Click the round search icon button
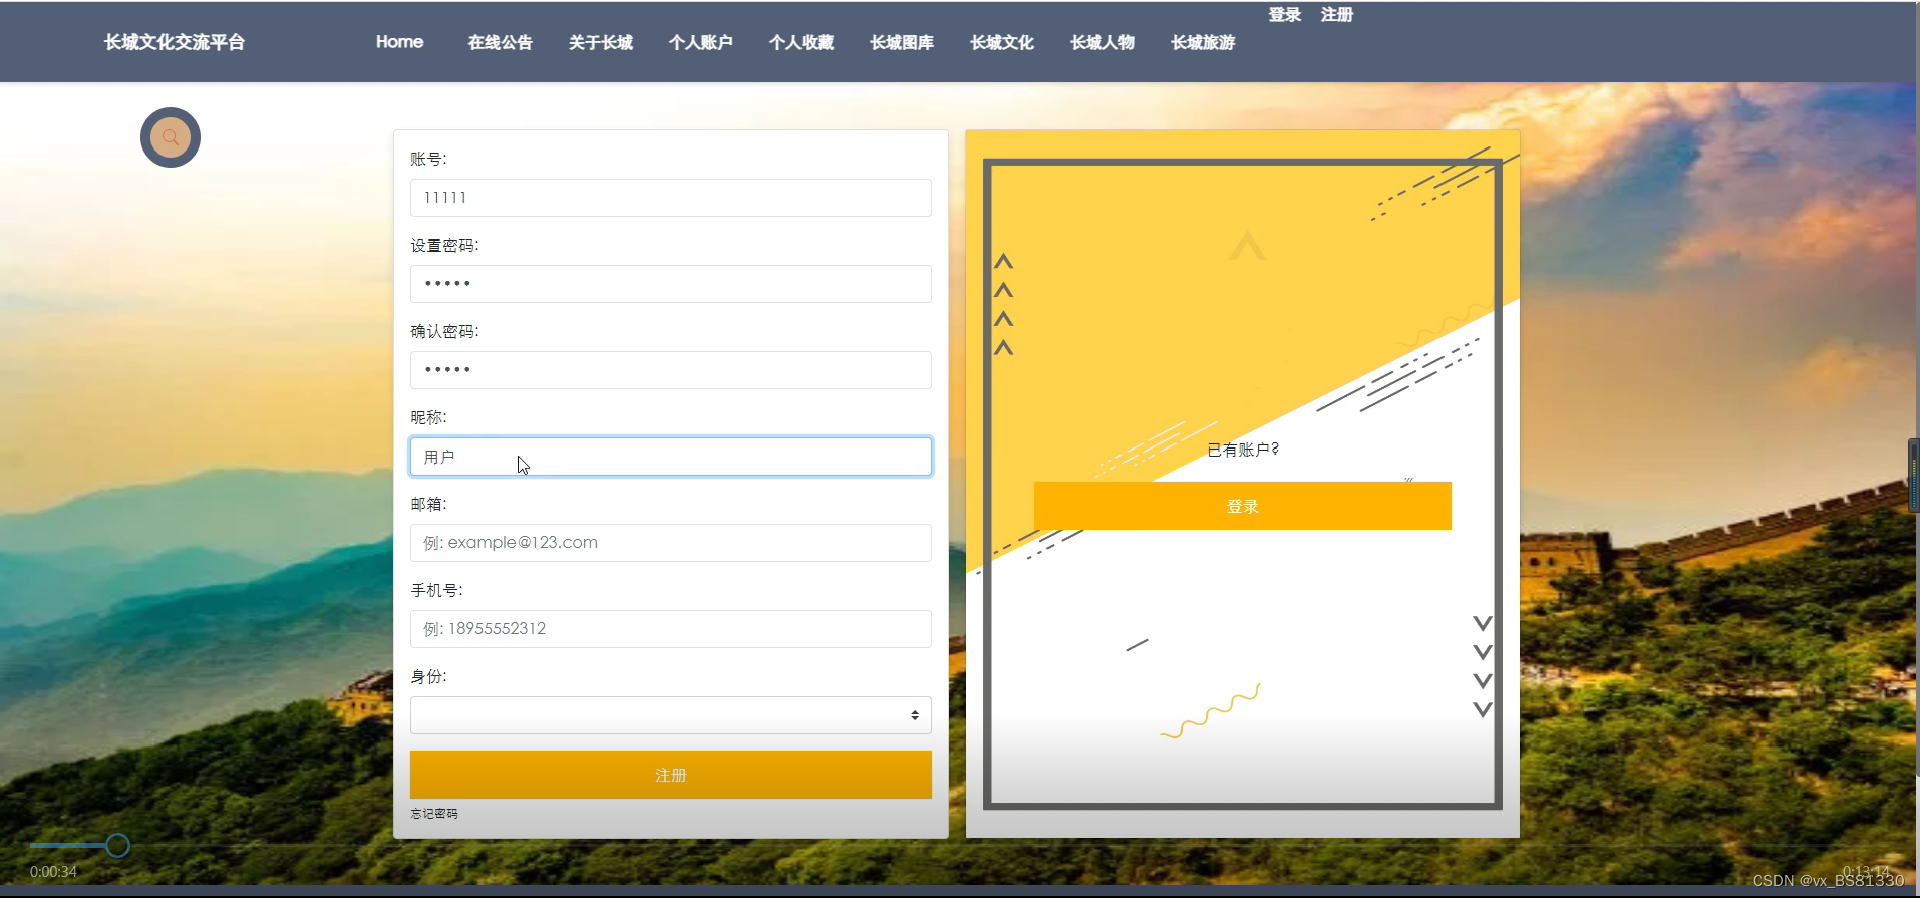Viewport: 1920px width, 898px height. point(170,137)
